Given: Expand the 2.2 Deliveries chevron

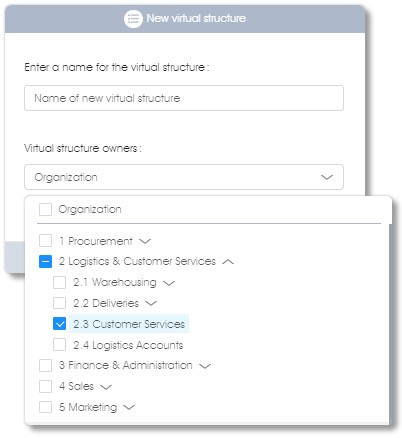Looking at the screenshot, I should pos(151,303).
